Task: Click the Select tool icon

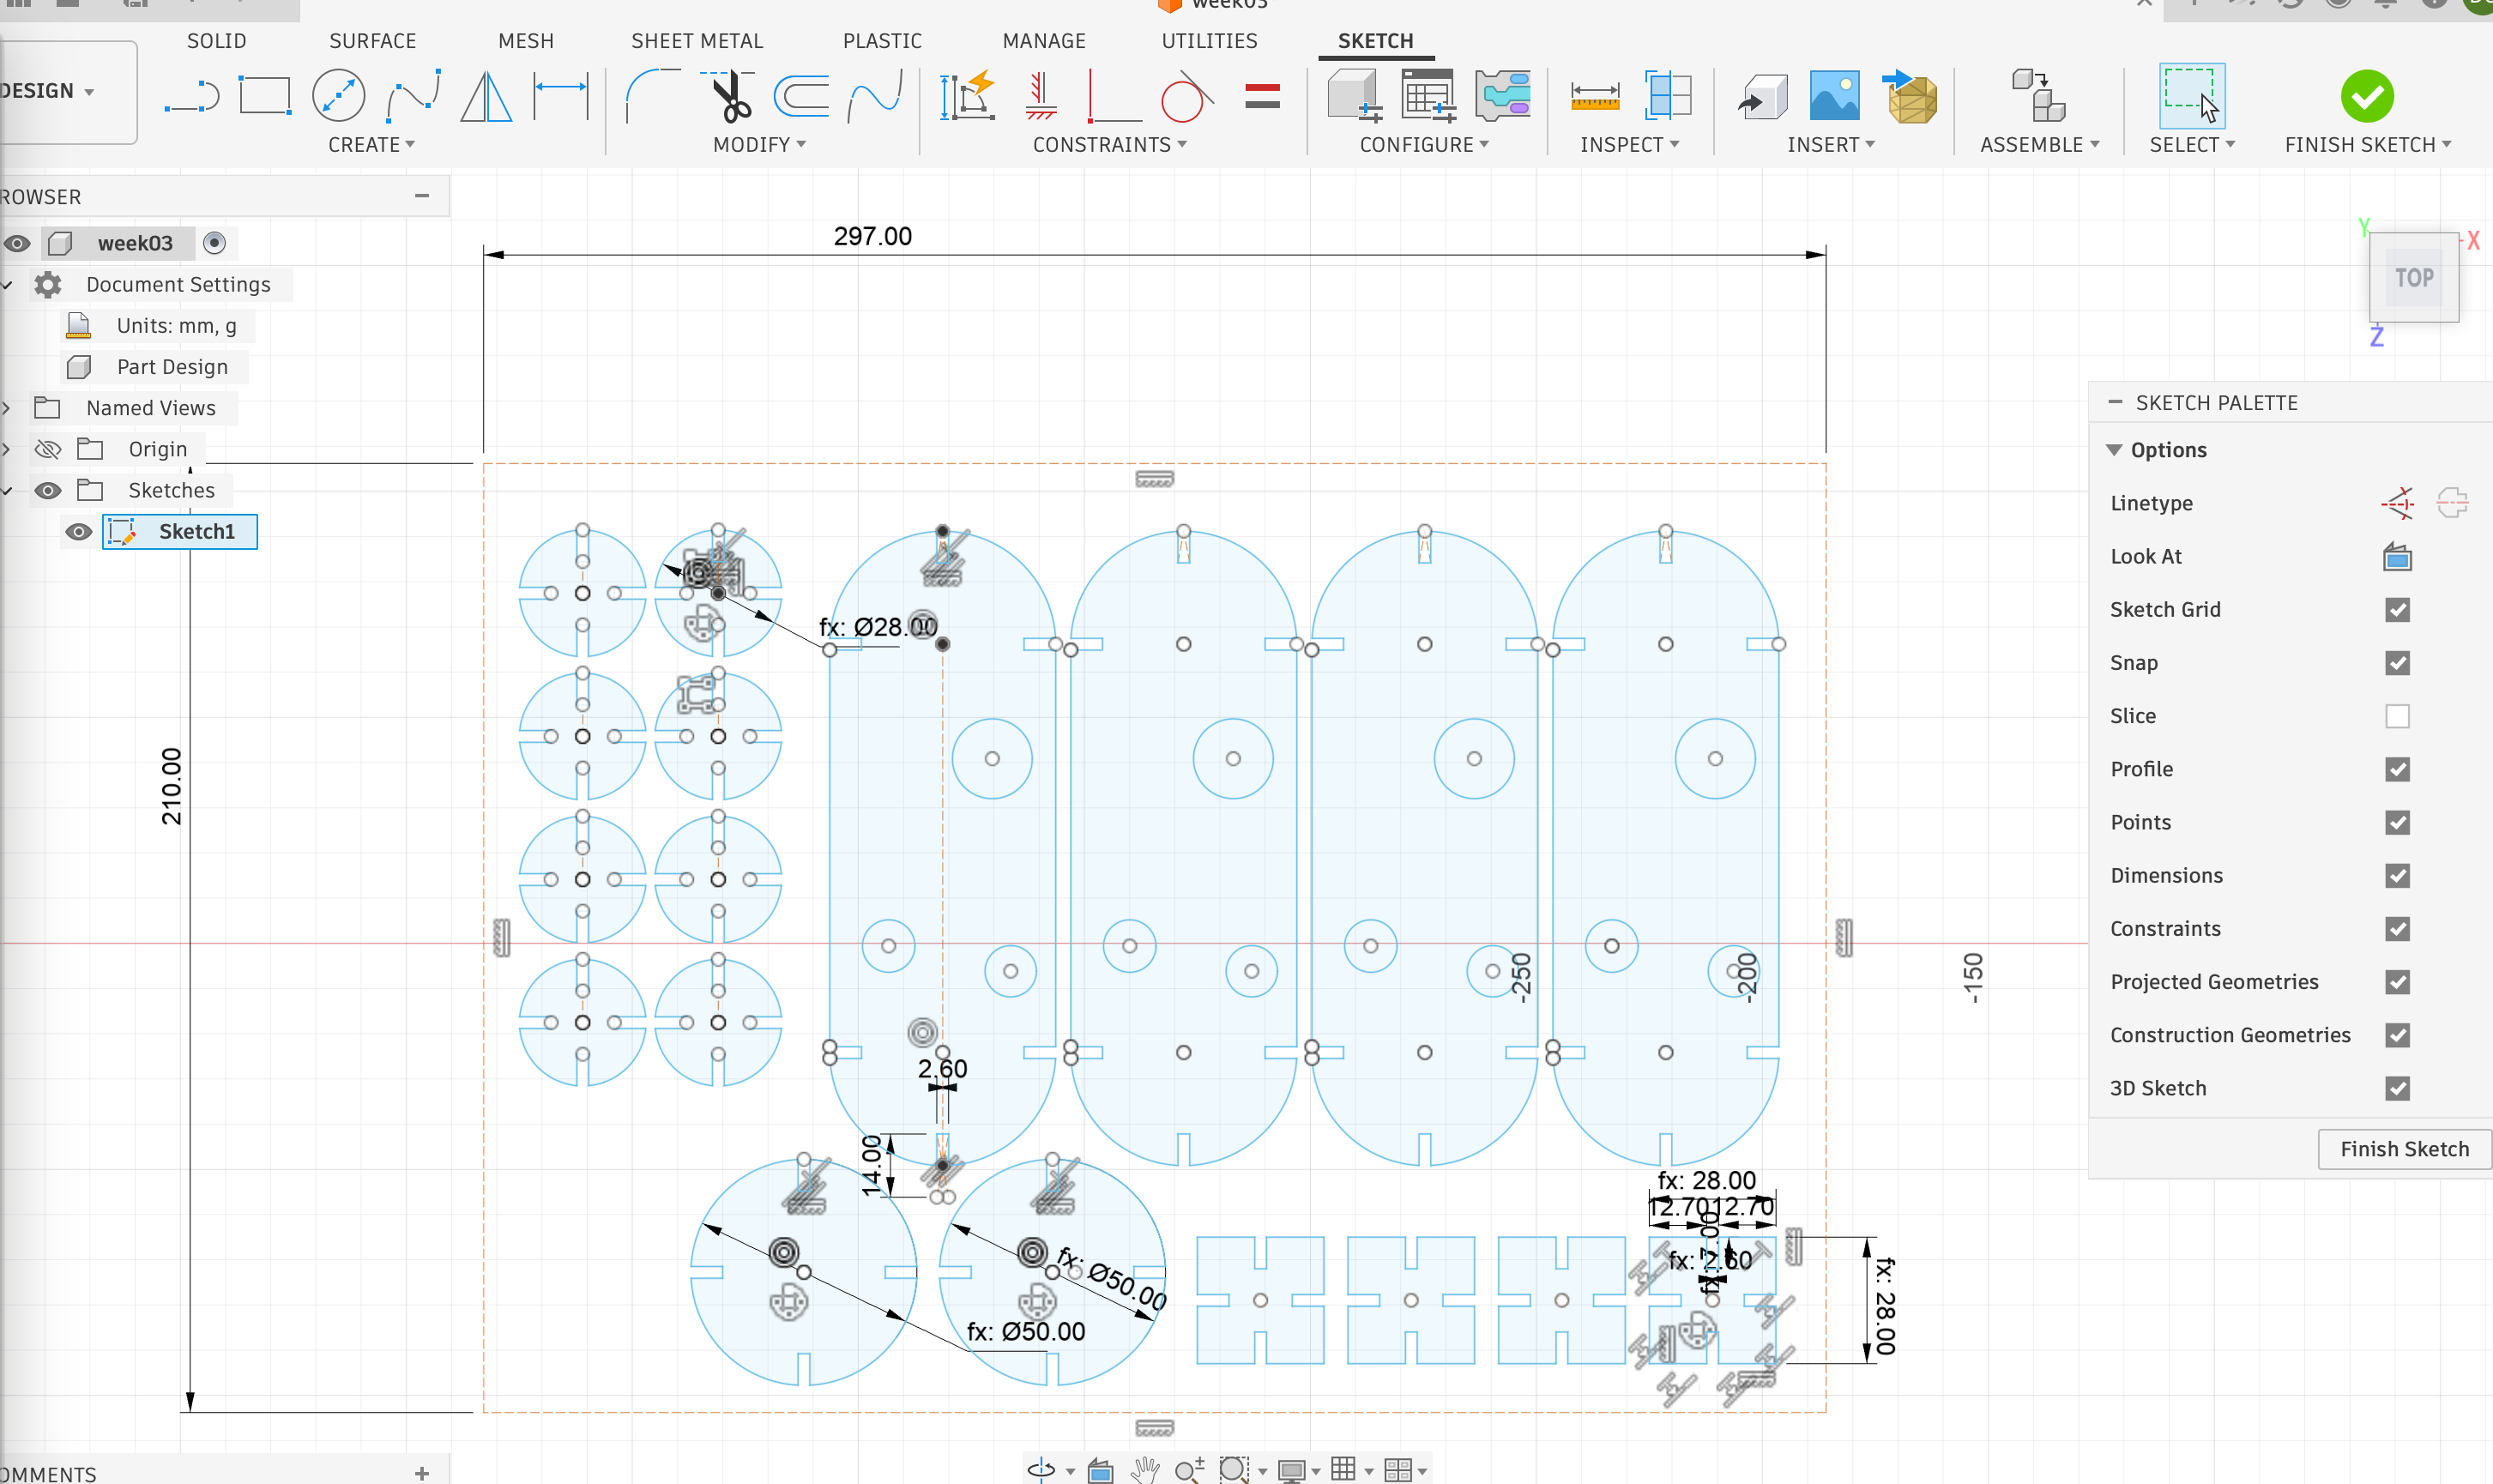Action: click(2191, 97)
